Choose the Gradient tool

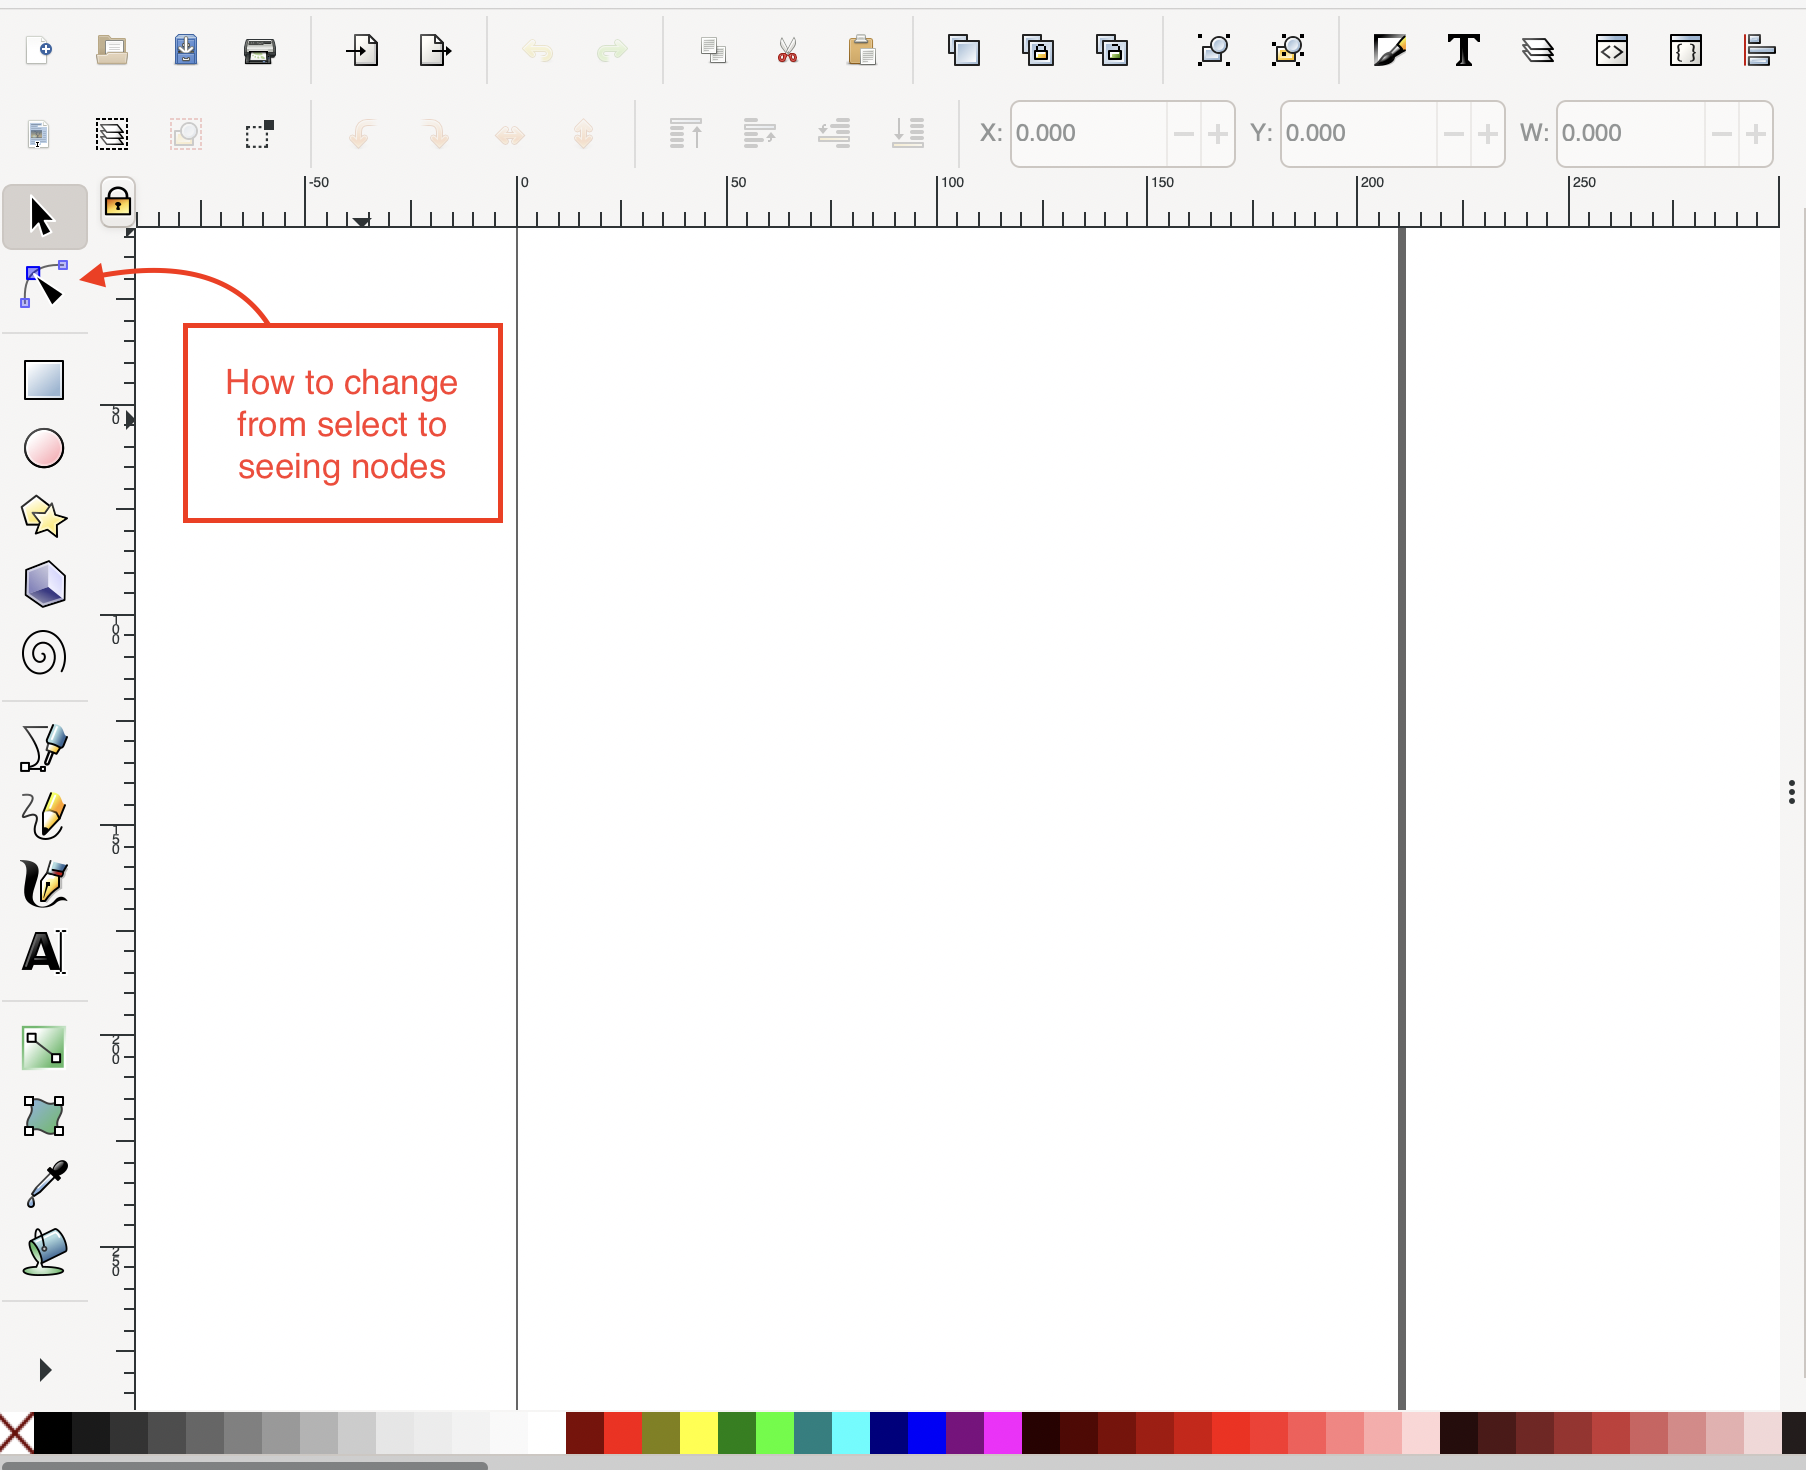click(x=43, y=1047)
